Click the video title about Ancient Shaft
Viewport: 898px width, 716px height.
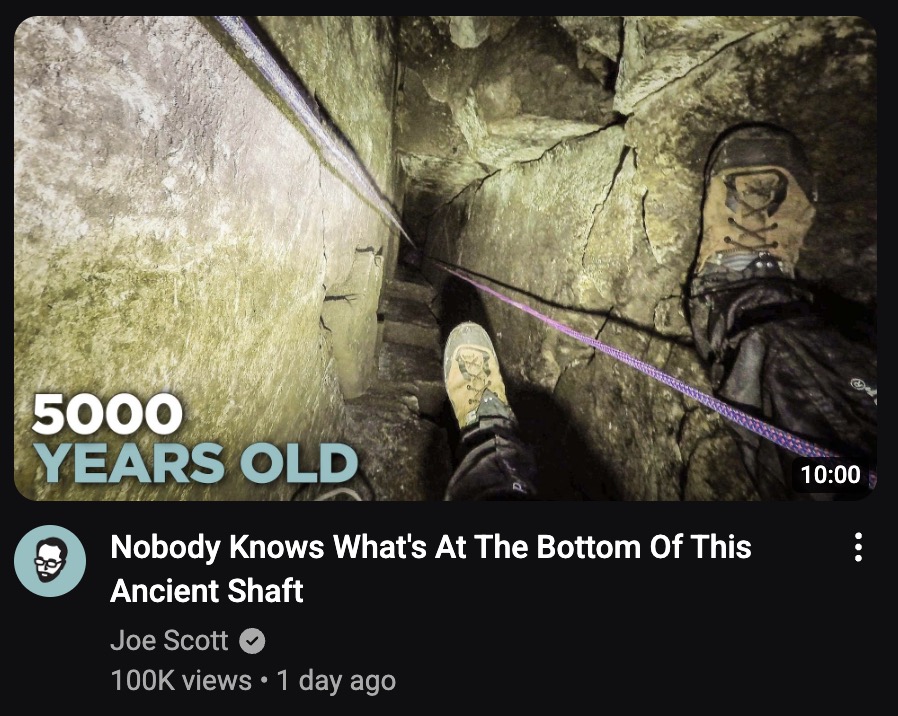(431, 568)
